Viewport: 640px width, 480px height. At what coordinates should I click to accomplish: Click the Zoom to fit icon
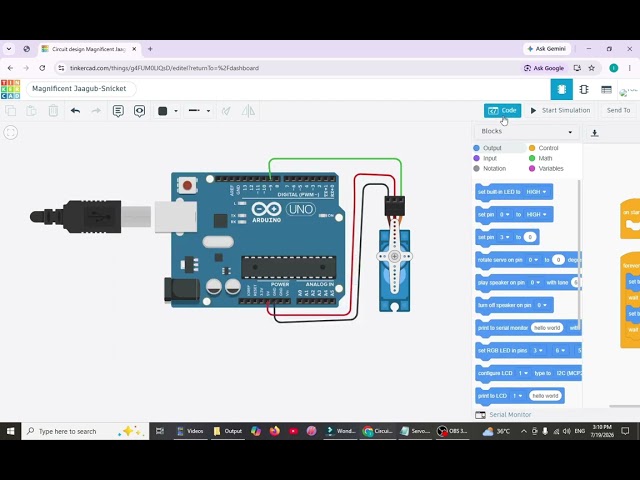coord(11,132)
